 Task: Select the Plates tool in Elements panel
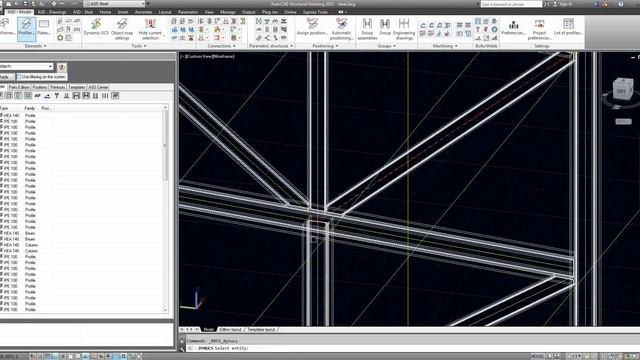coord(44,28)
